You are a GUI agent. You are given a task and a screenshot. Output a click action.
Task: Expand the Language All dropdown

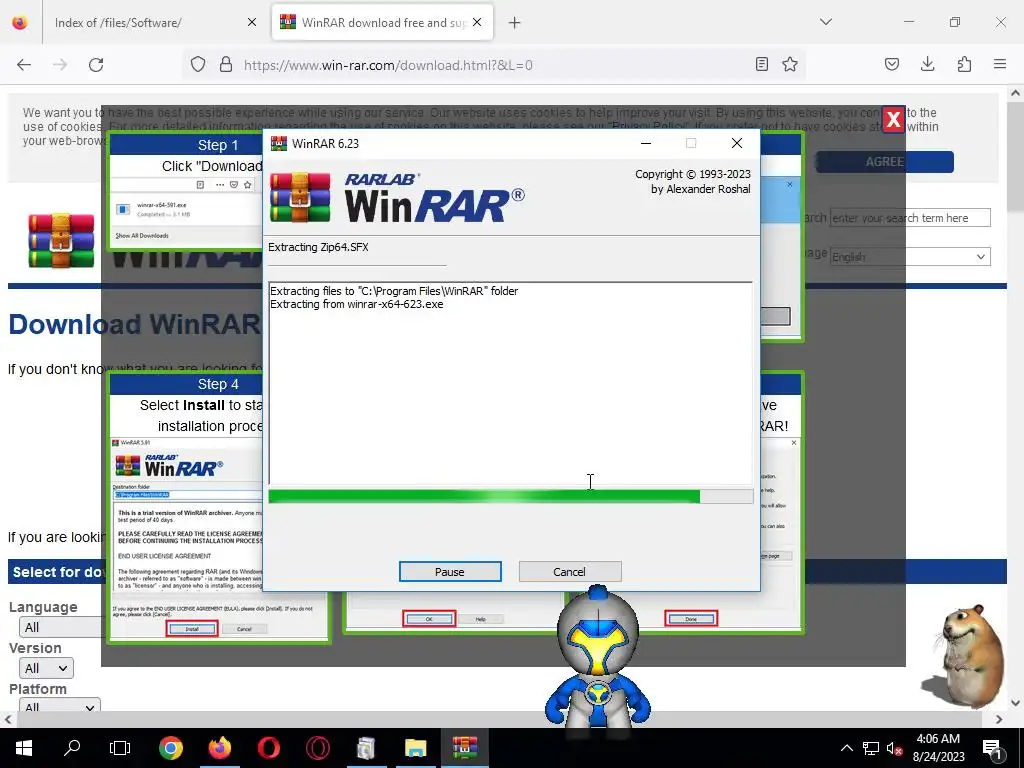point(60,627)
